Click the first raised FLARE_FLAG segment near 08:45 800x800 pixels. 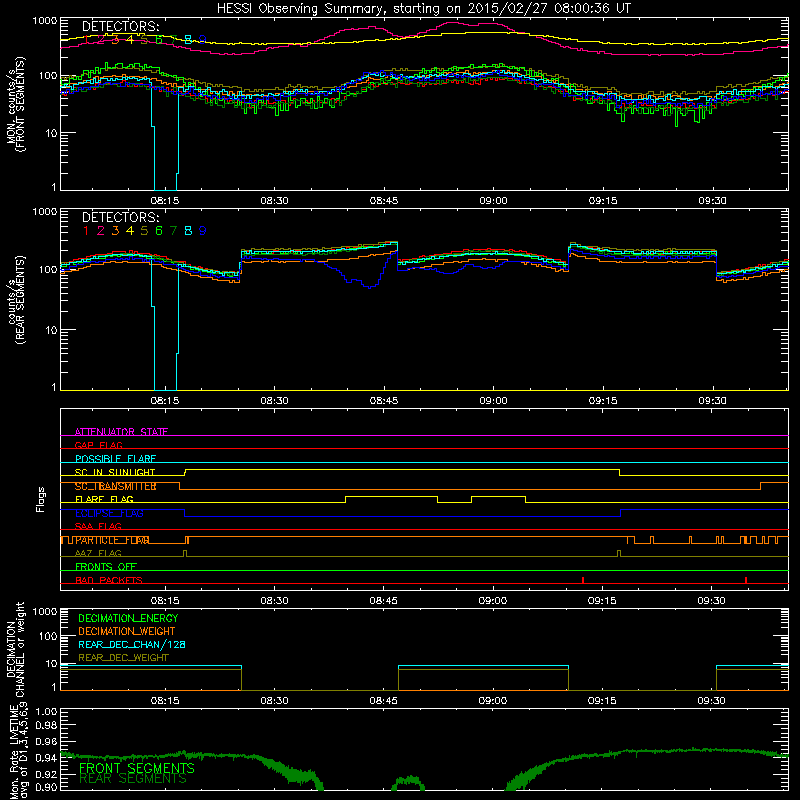[x=391, y=497]
